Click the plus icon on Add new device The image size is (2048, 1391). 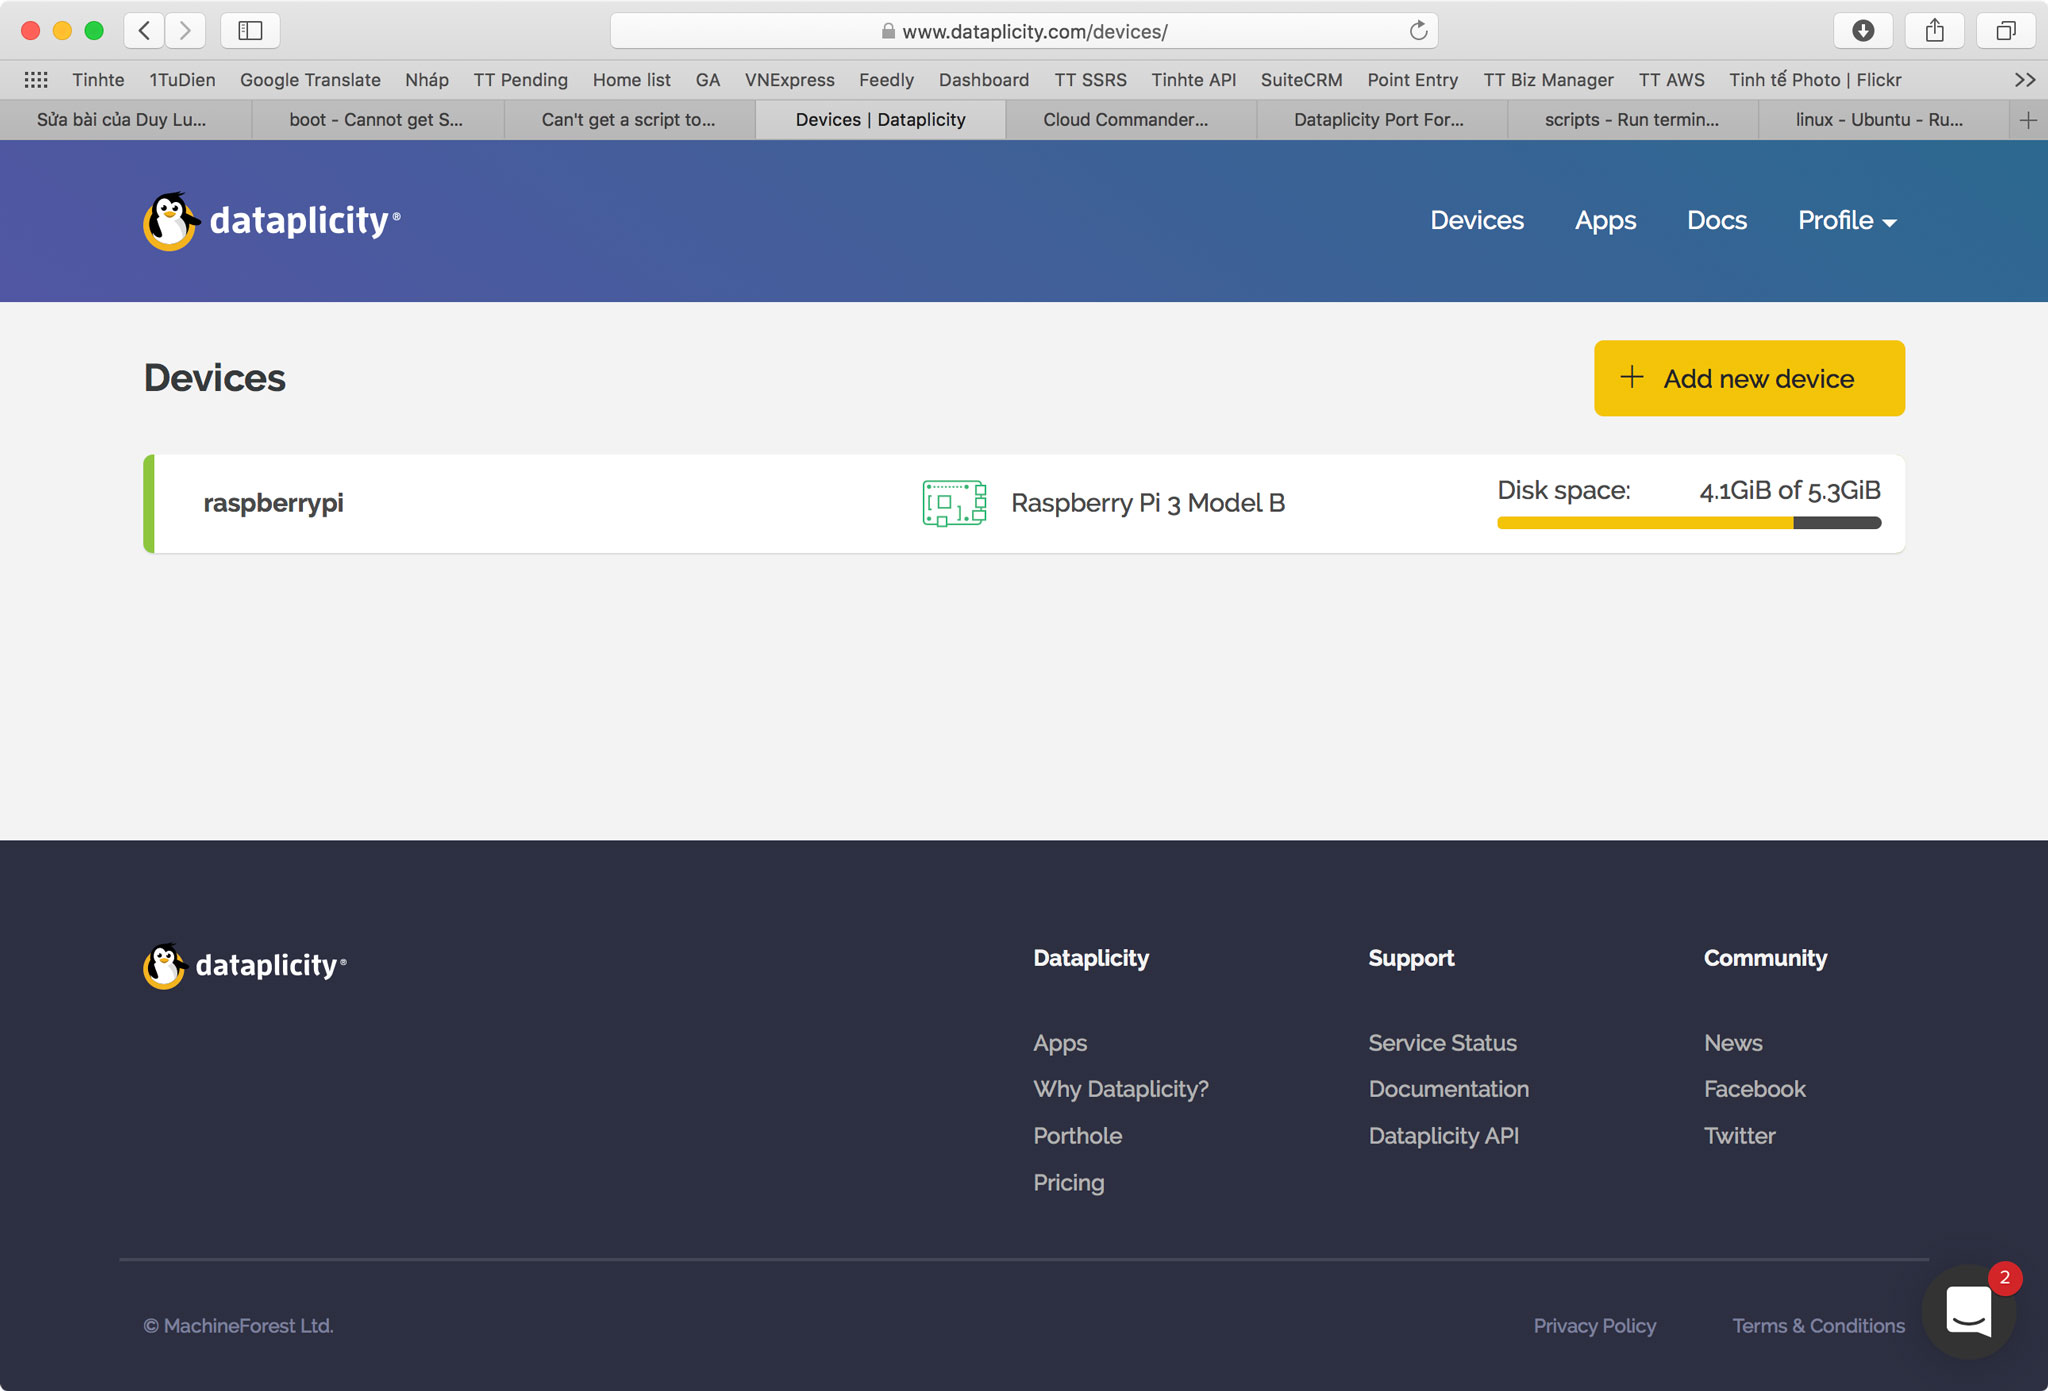coord(1632,377)
